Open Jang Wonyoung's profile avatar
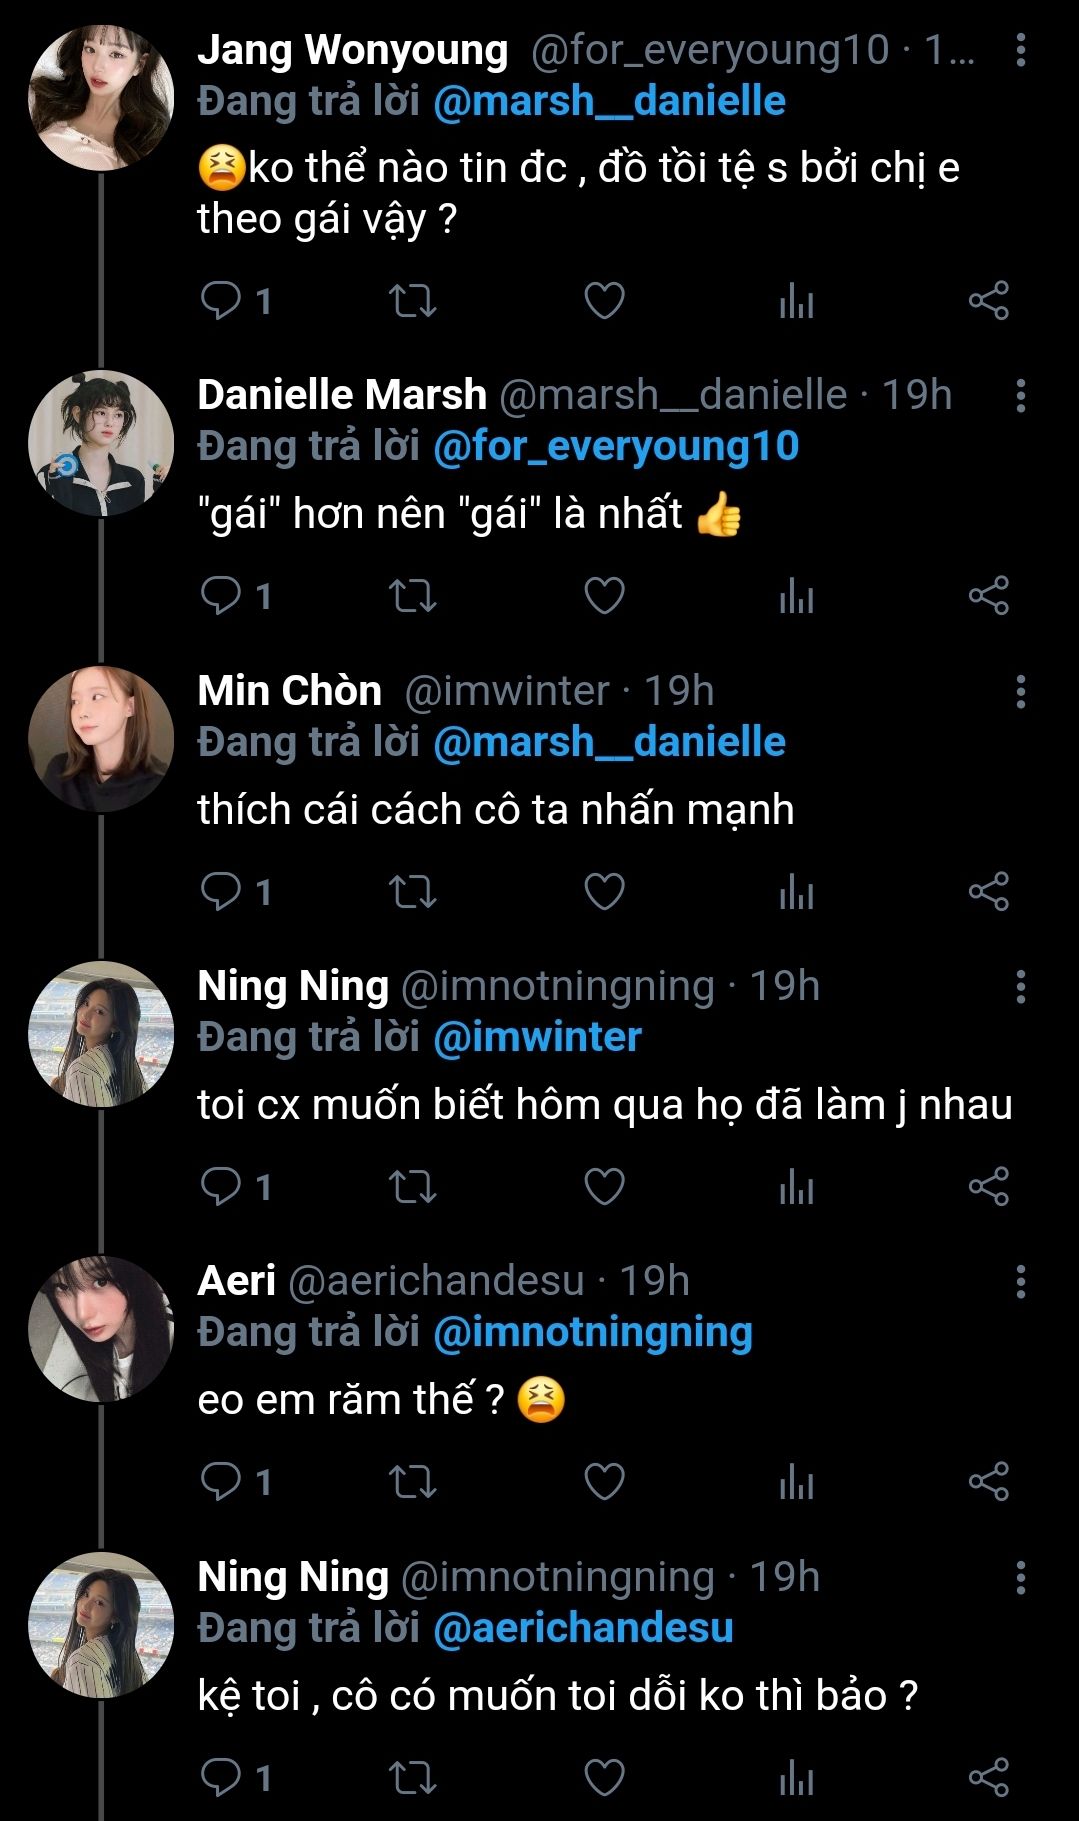 (x=101, y=98)
